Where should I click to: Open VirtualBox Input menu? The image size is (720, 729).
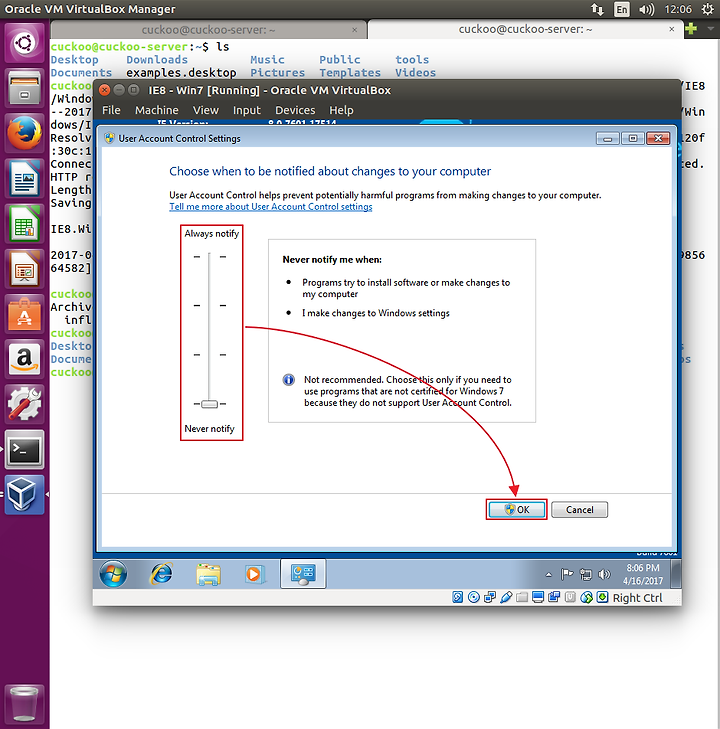(x=246, y=110)
